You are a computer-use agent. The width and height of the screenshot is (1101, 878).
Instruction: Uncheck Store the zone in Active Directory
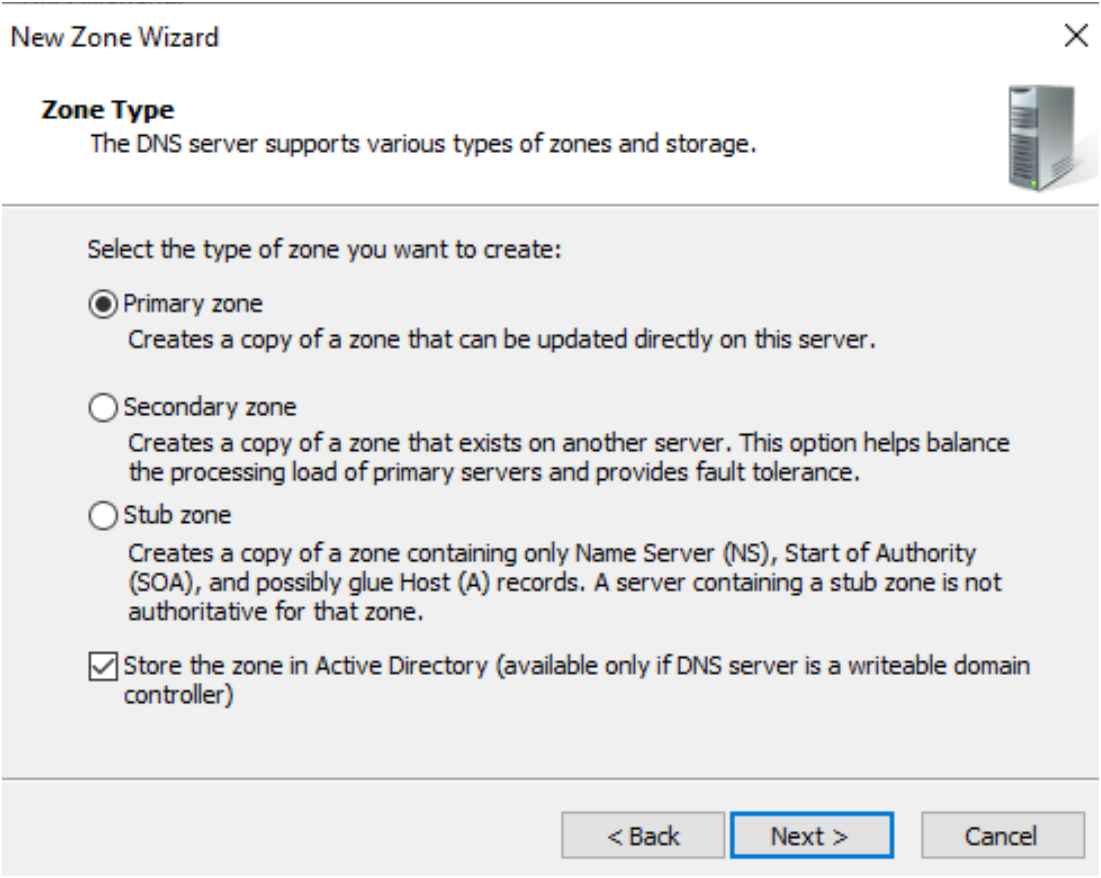(103, 666)
